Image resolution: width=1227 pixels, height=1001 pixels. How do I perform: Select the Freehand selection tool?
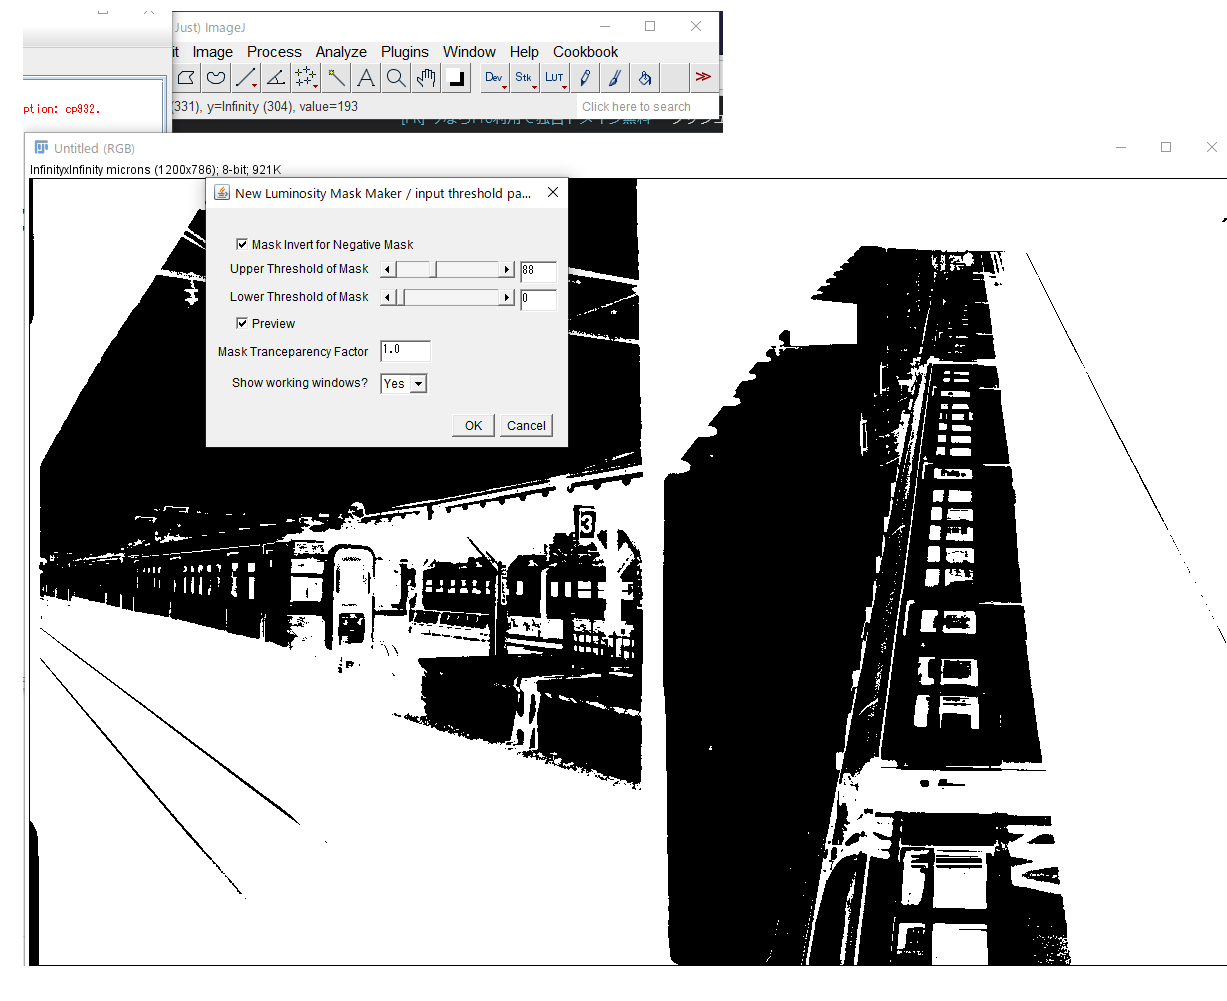pos(216,78)
